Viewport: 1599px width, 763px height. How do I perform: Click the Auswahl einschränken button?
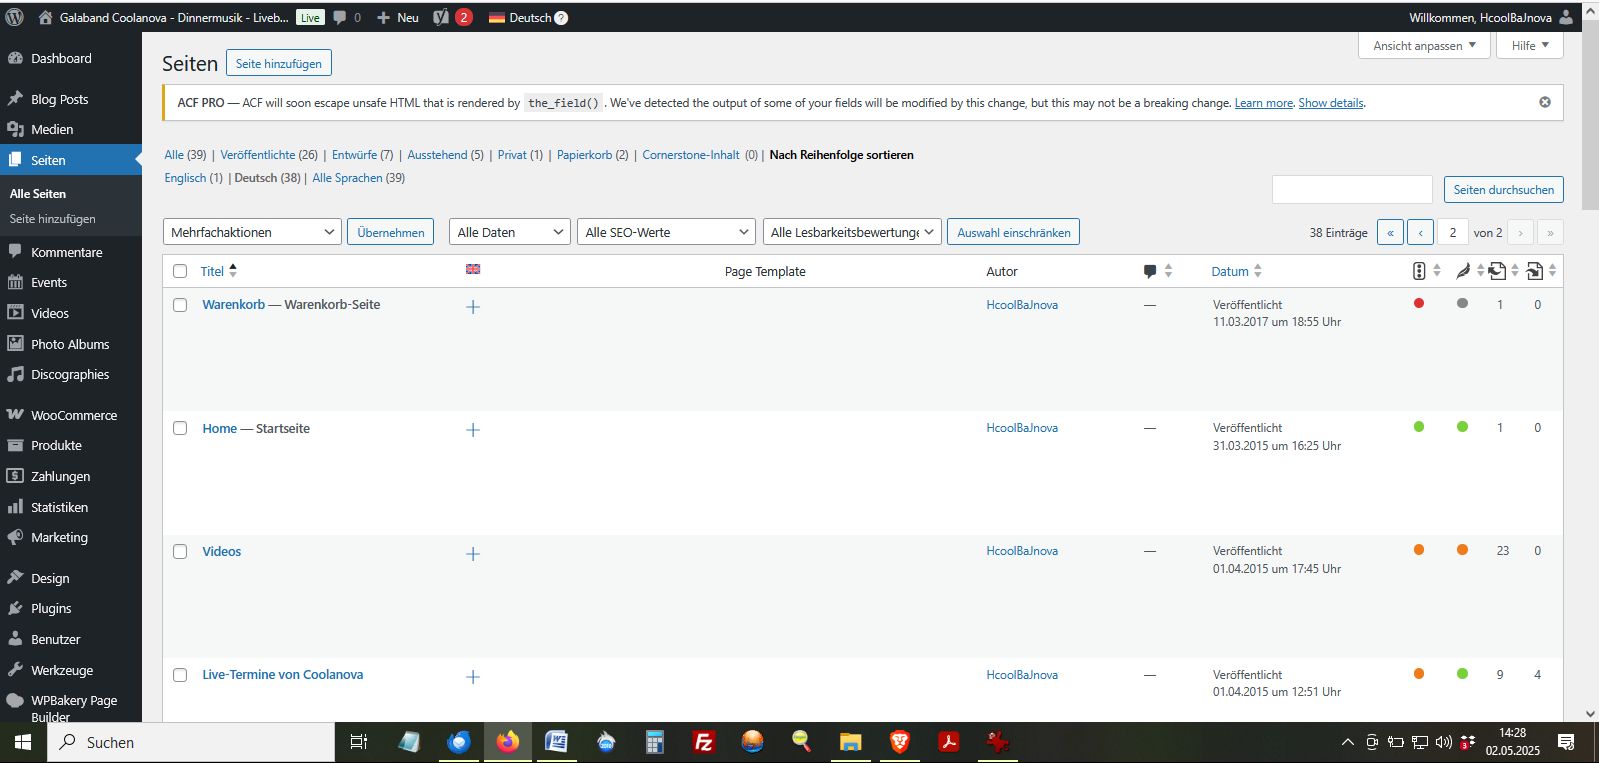coord(1013,232)
